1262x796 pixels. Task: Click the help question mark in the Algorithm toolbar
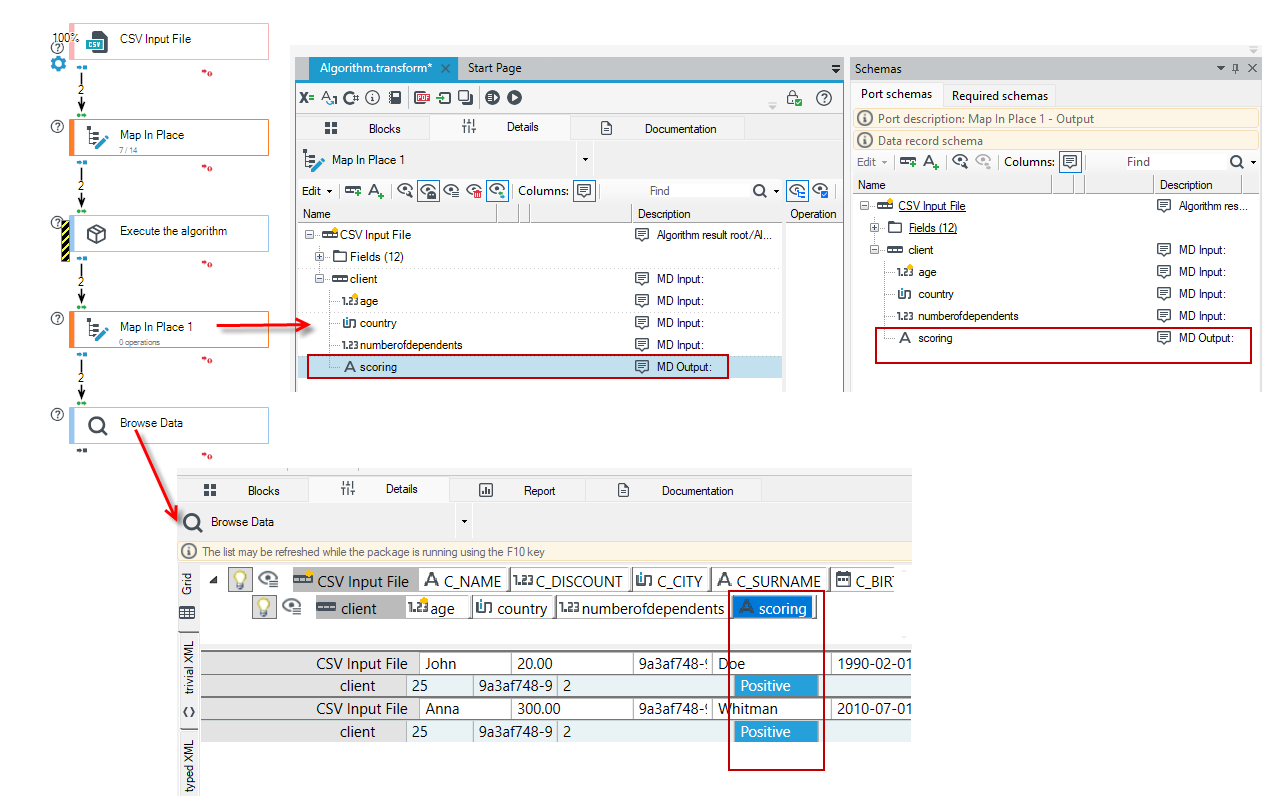pyautogui.click(x=824, y=98)
